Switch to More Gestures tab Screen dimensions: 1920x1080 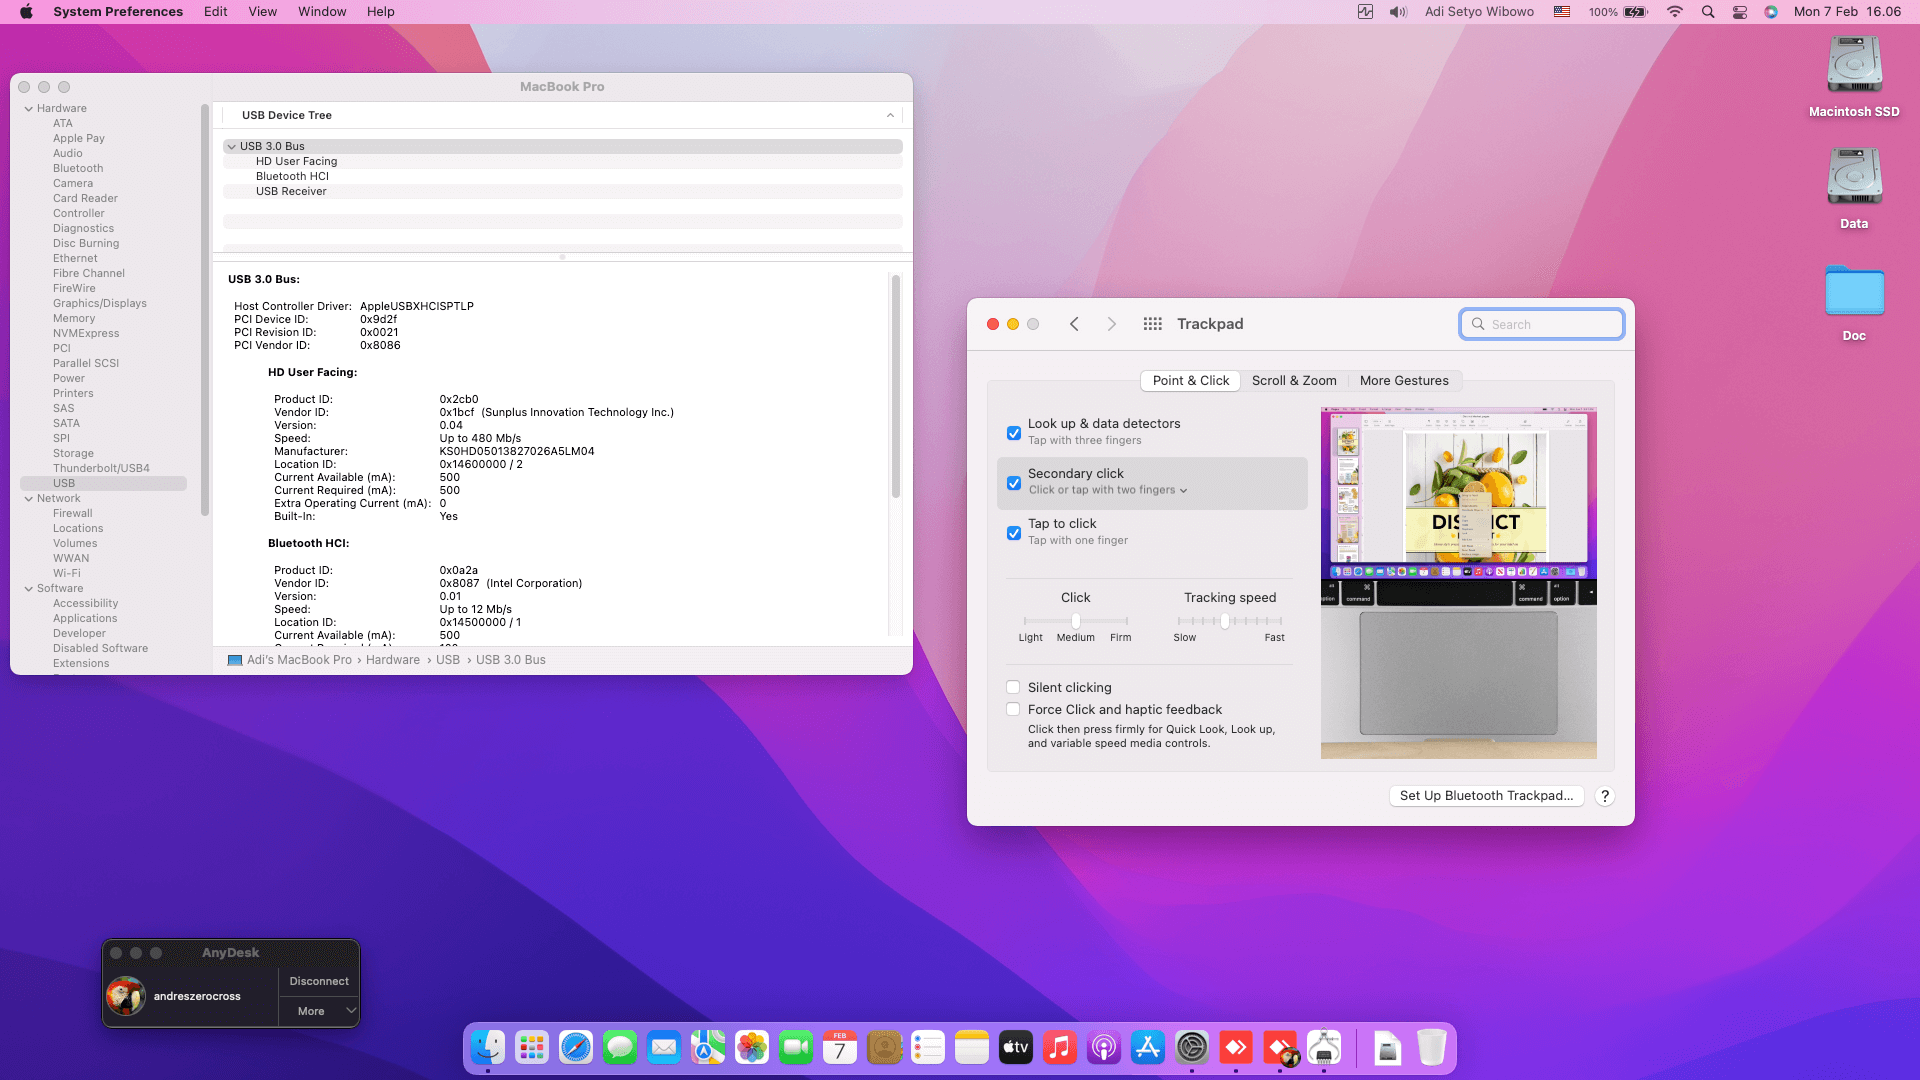[1404, 381]
